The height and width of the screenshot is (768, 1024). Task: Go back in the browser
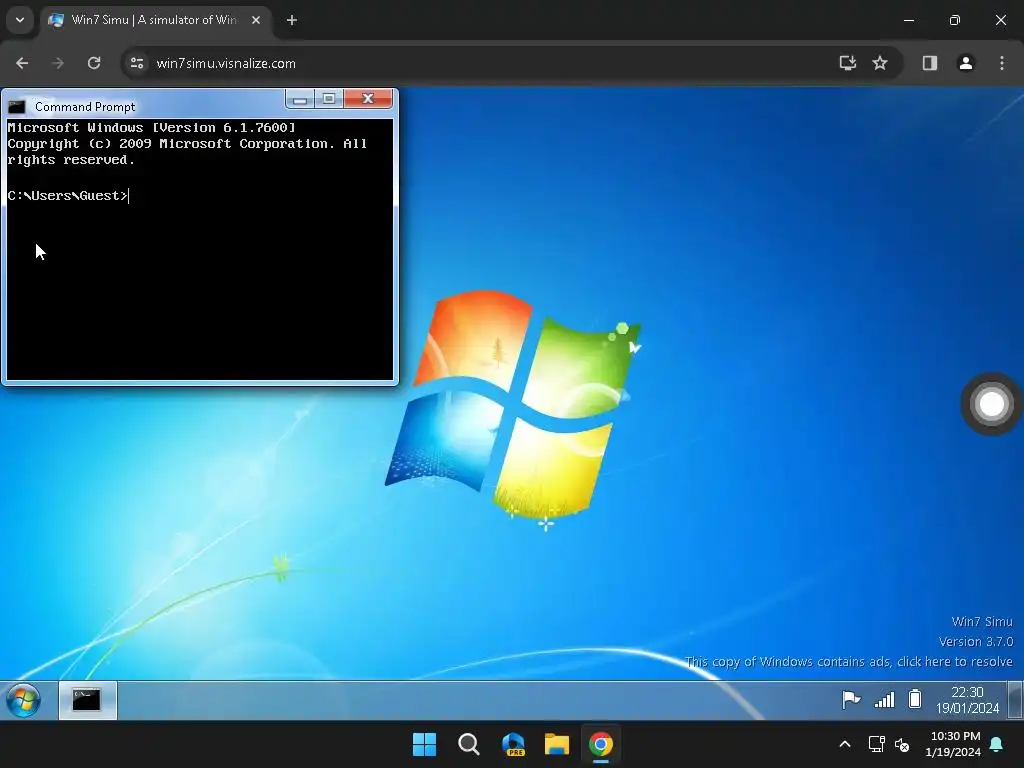22,63
